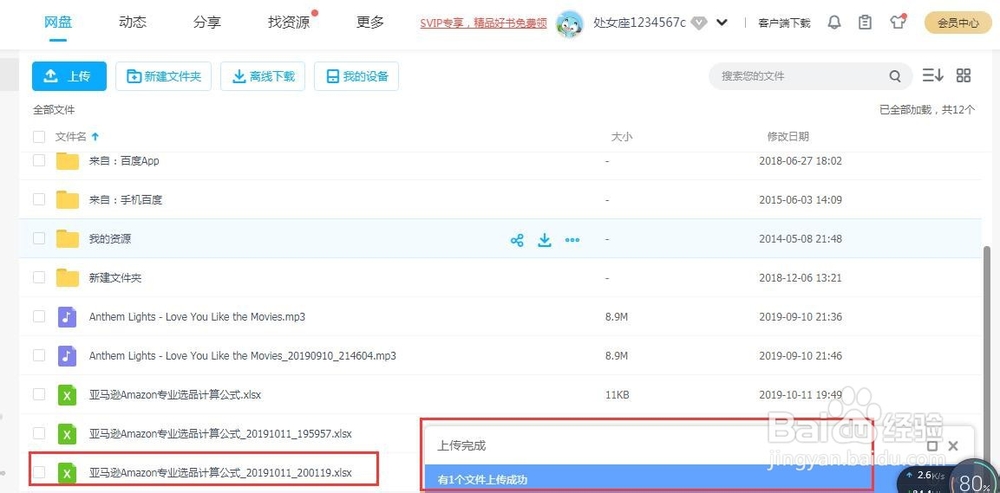Check the box for 计算公式_20191011_195957.xlsx

pyautogui.click(x=39, y=434)
